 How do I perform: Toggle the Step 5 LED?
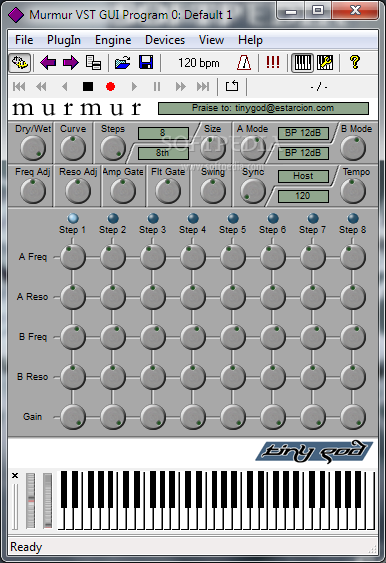coord(233,218)
